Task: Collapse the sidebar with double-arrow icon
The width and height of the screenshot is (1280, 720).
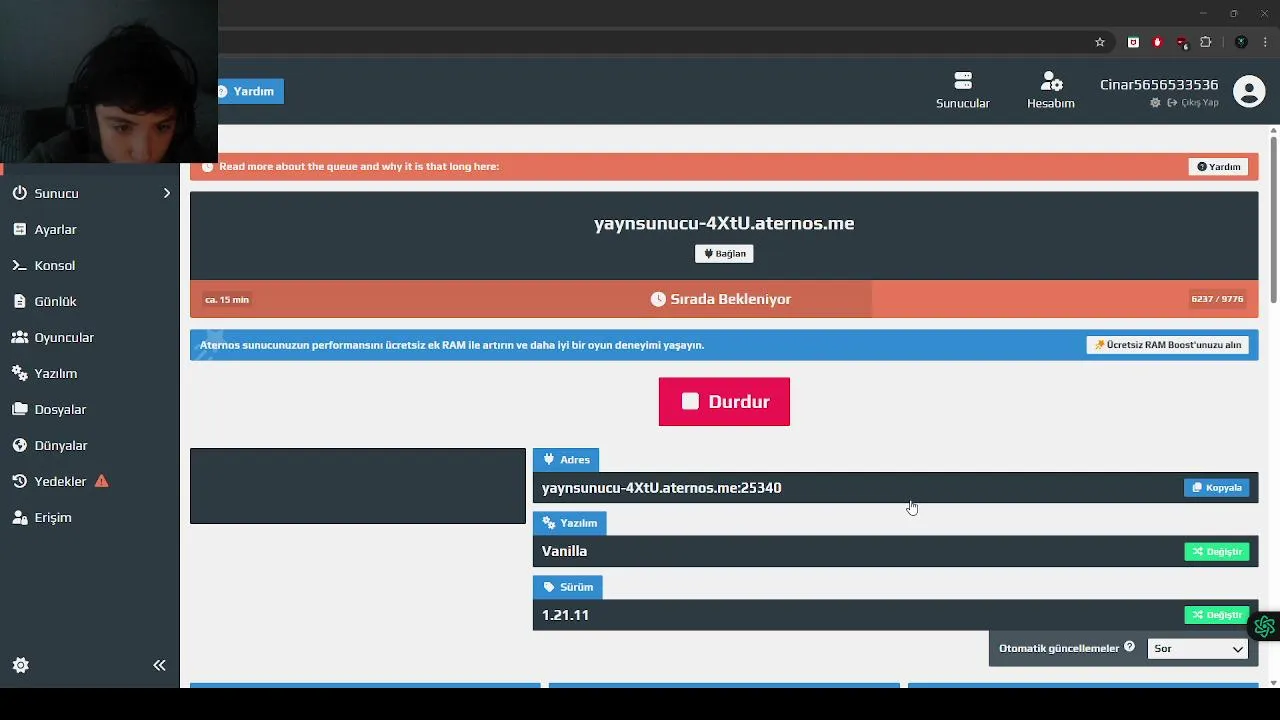Action: 159,665
